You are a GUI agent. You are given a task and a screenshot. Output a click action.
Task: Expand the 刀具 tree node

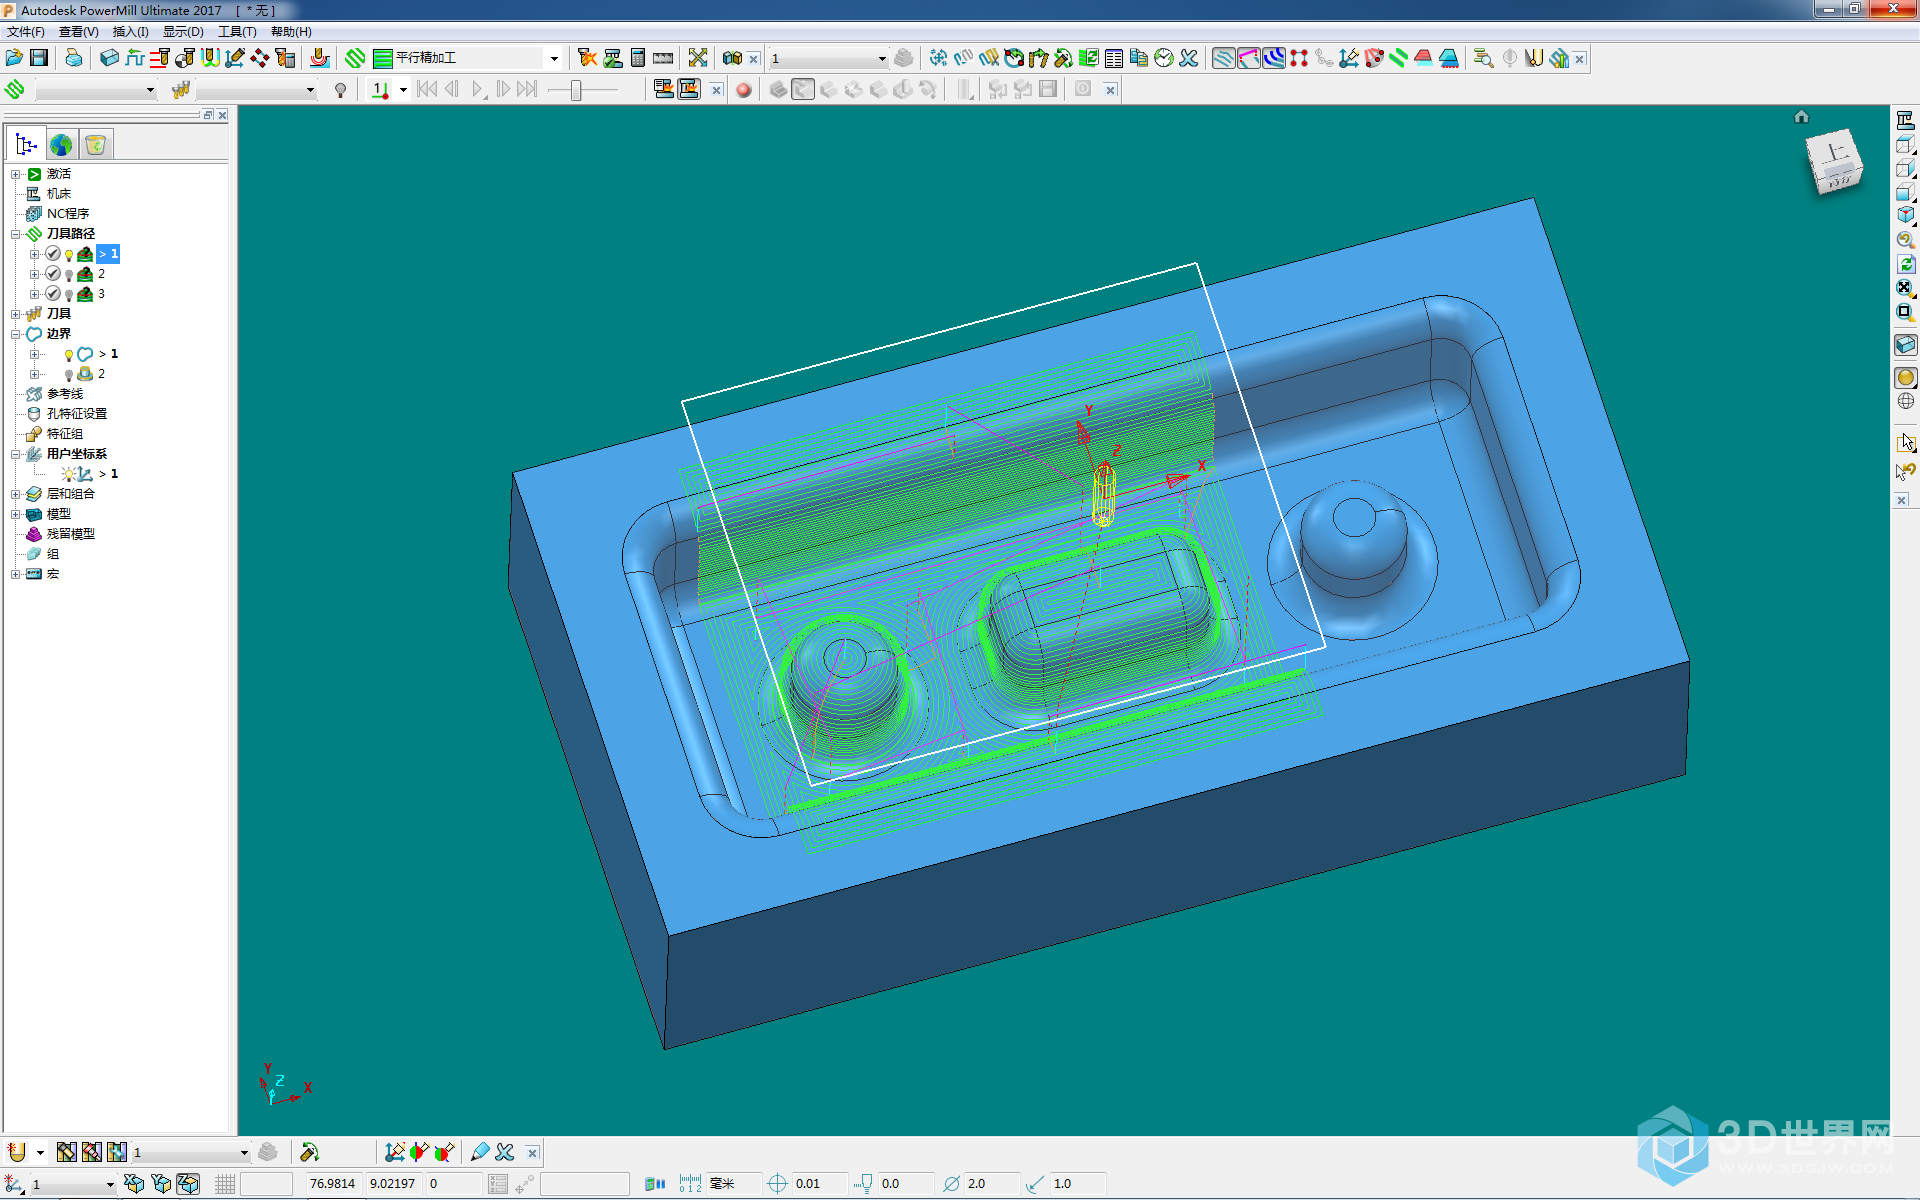16,314
